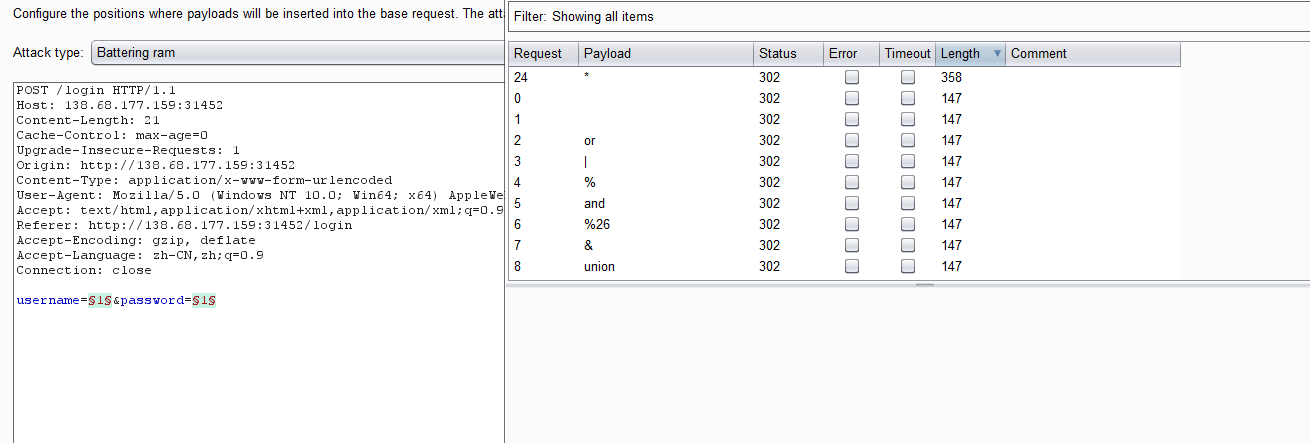This screenshot has width=1310, height=443.
Task: Toggle Timeout checkbox for 'union' payload row
Action: 908,266
